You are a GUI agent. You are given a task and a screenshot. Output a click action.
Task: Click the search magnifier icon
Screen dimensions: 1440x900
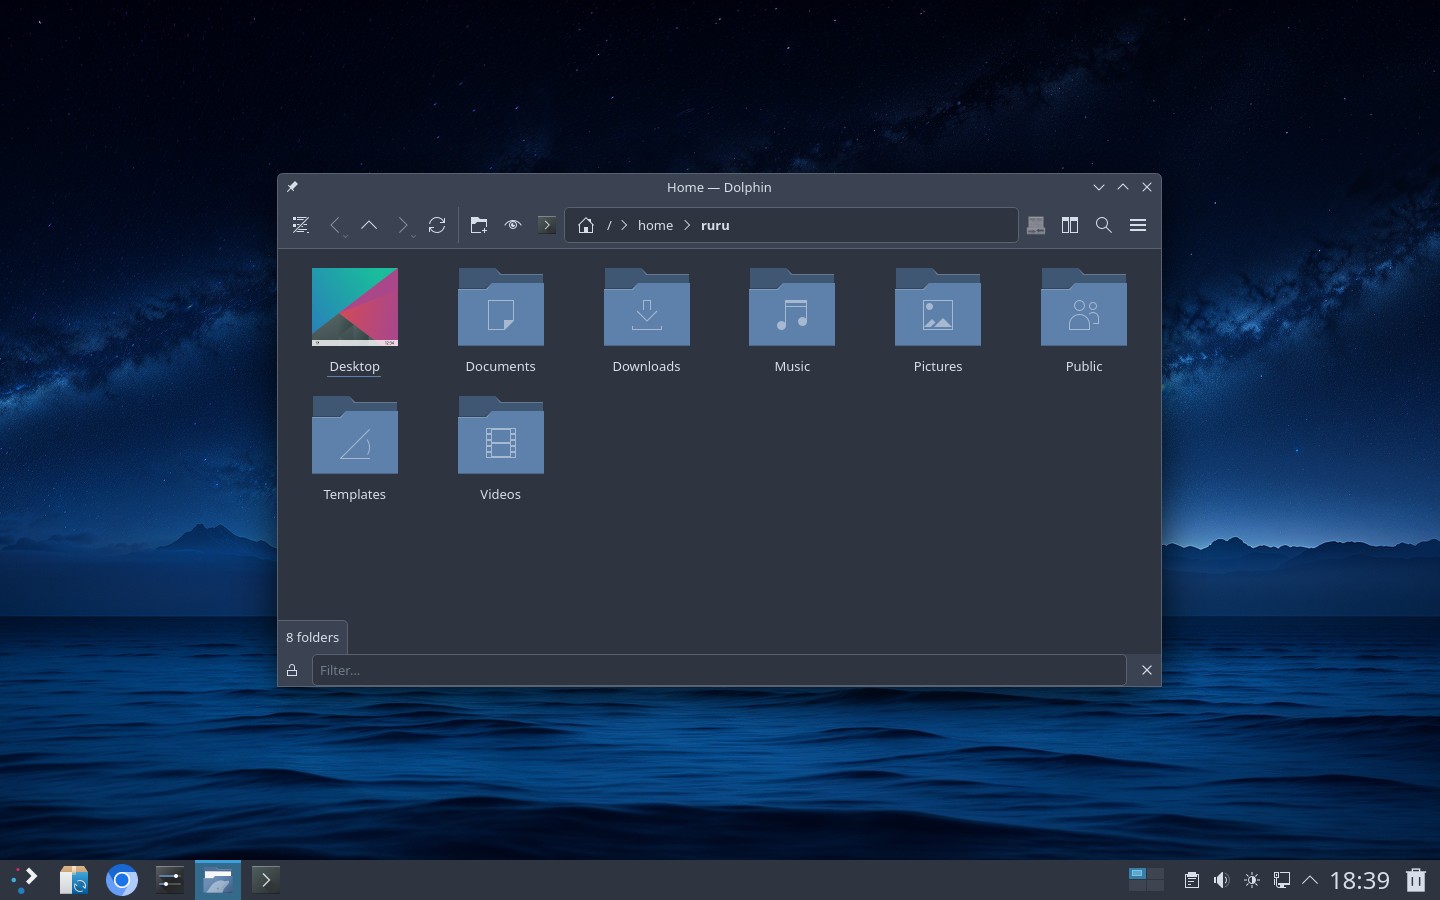(x=1104, y=225)
